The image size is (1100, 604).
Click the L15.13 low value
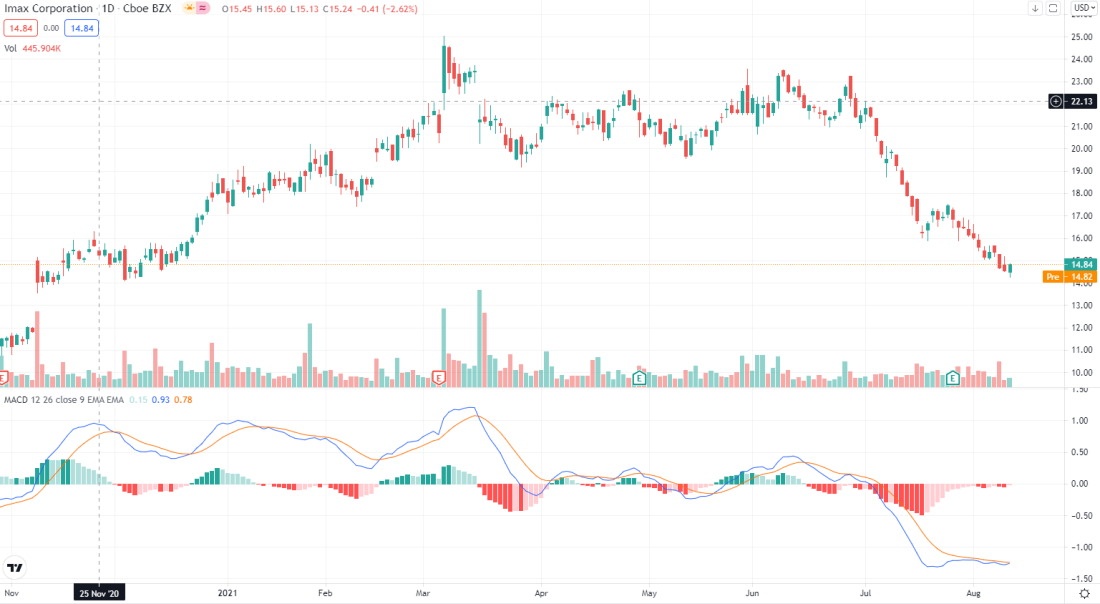[x=304, y=9]
